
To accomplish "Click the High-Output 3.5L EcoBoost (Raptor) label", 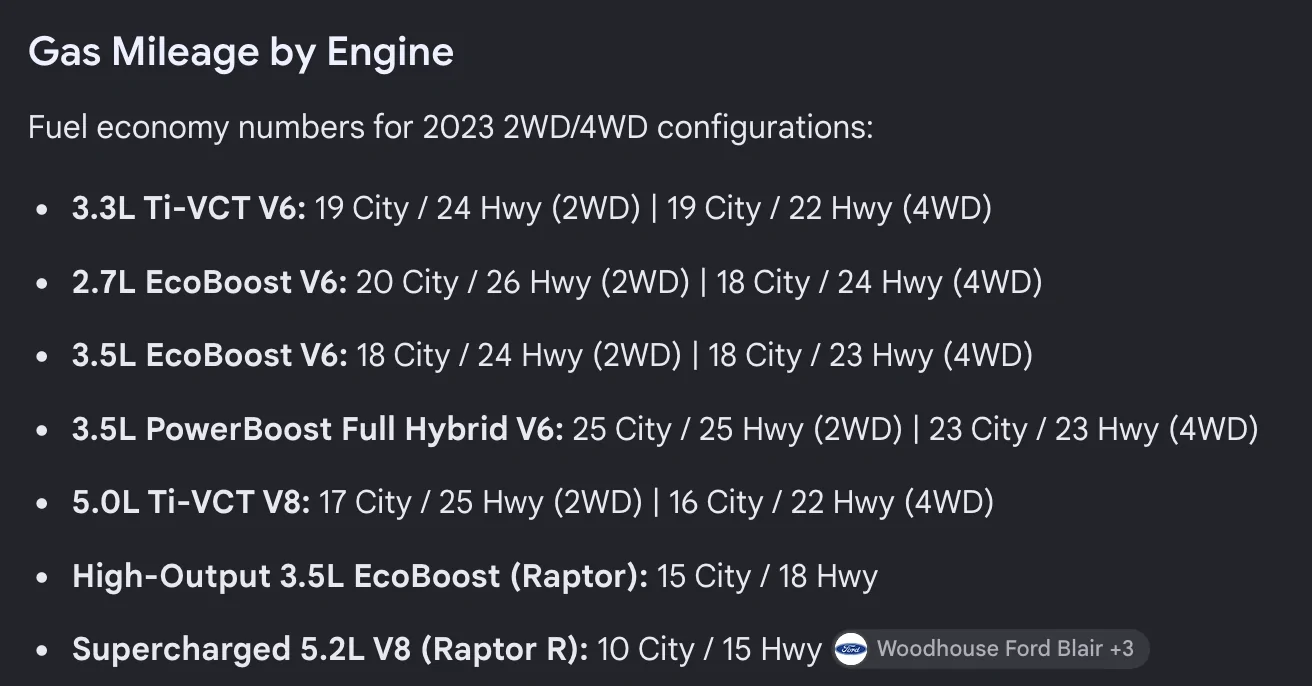I will (360, 576).
